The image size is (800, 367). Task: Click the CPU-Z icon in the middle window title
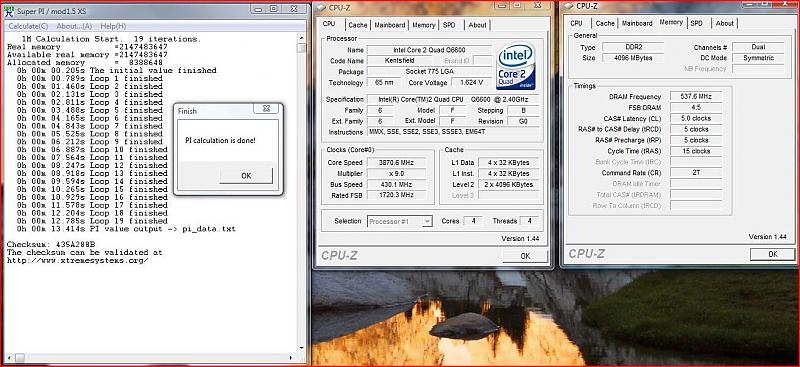[320, 7]
